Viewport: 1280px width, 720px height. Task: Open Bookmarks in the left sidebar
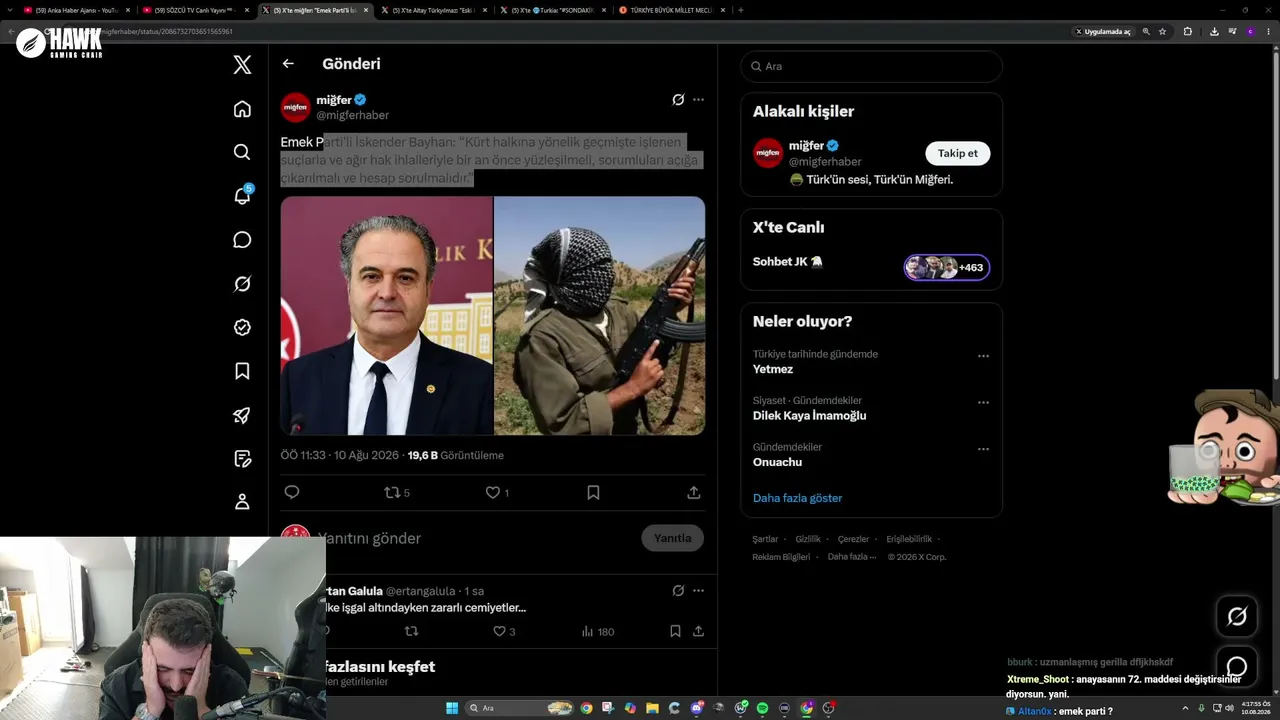coord(242,371)
